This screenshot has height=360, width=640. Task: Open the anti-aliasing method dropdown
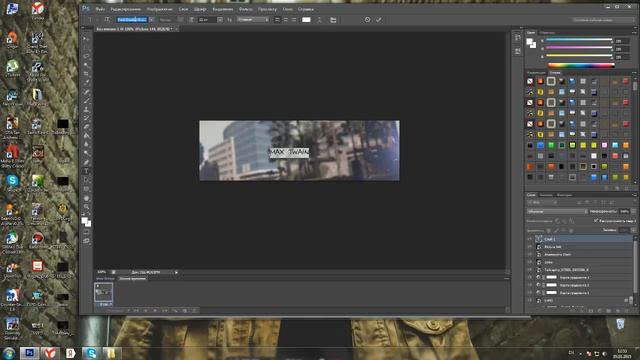pos(253,20)
